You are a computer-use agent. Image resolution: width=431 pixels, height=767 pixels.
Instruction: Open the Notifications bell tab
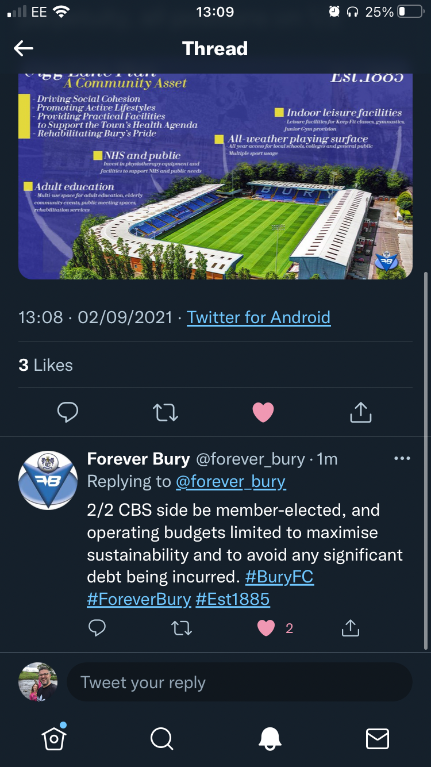pos(270,738)
